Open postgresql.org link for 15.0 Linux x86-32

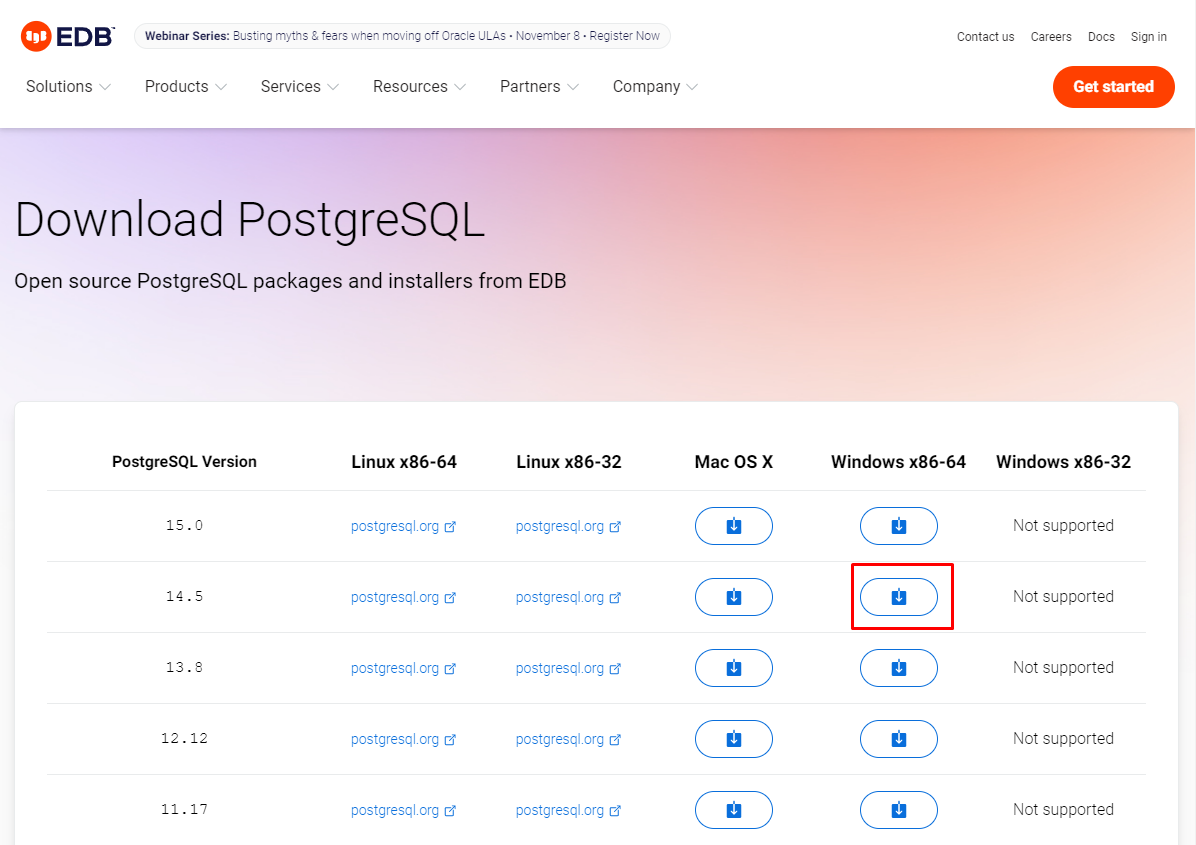tap(568, 526)
